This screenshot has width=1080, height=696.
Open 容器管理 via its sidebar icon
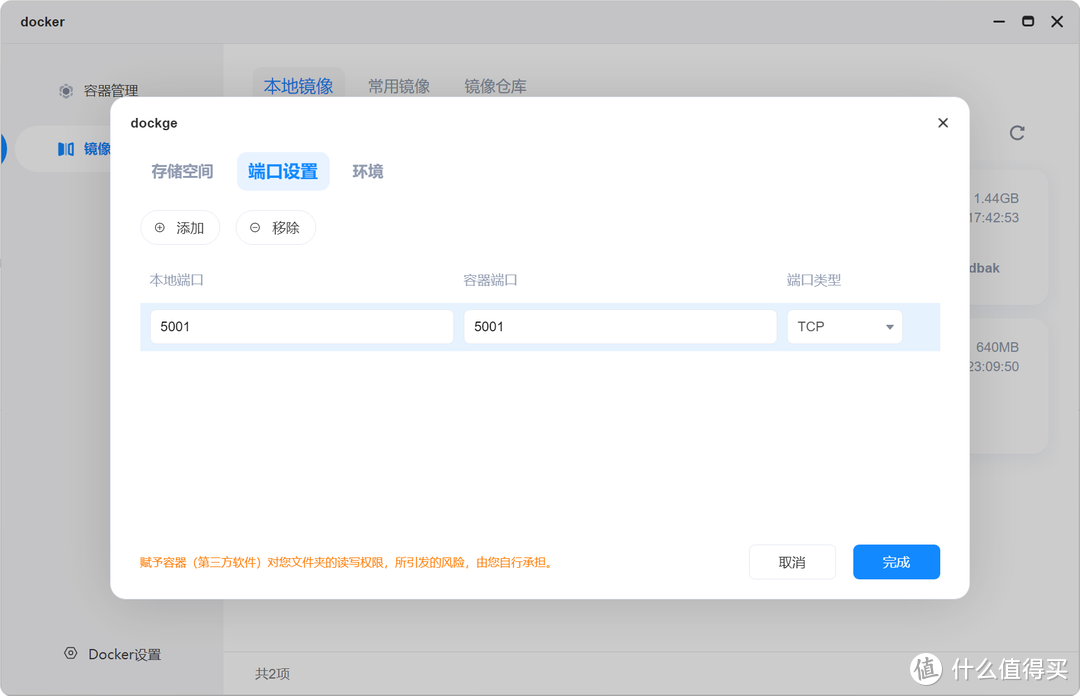coord(66,90)
